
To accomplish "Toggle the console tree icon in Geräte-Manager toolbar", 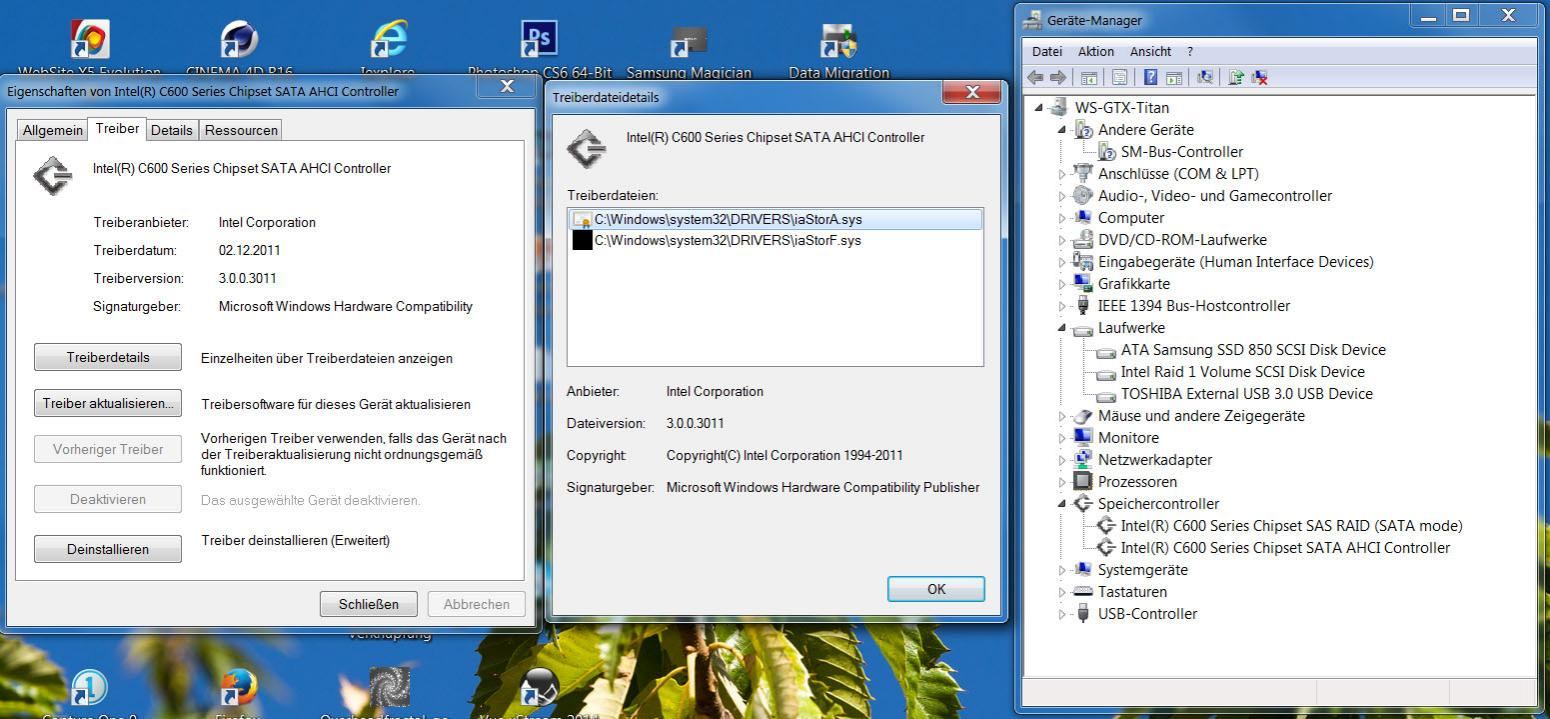I will 1088,77.
